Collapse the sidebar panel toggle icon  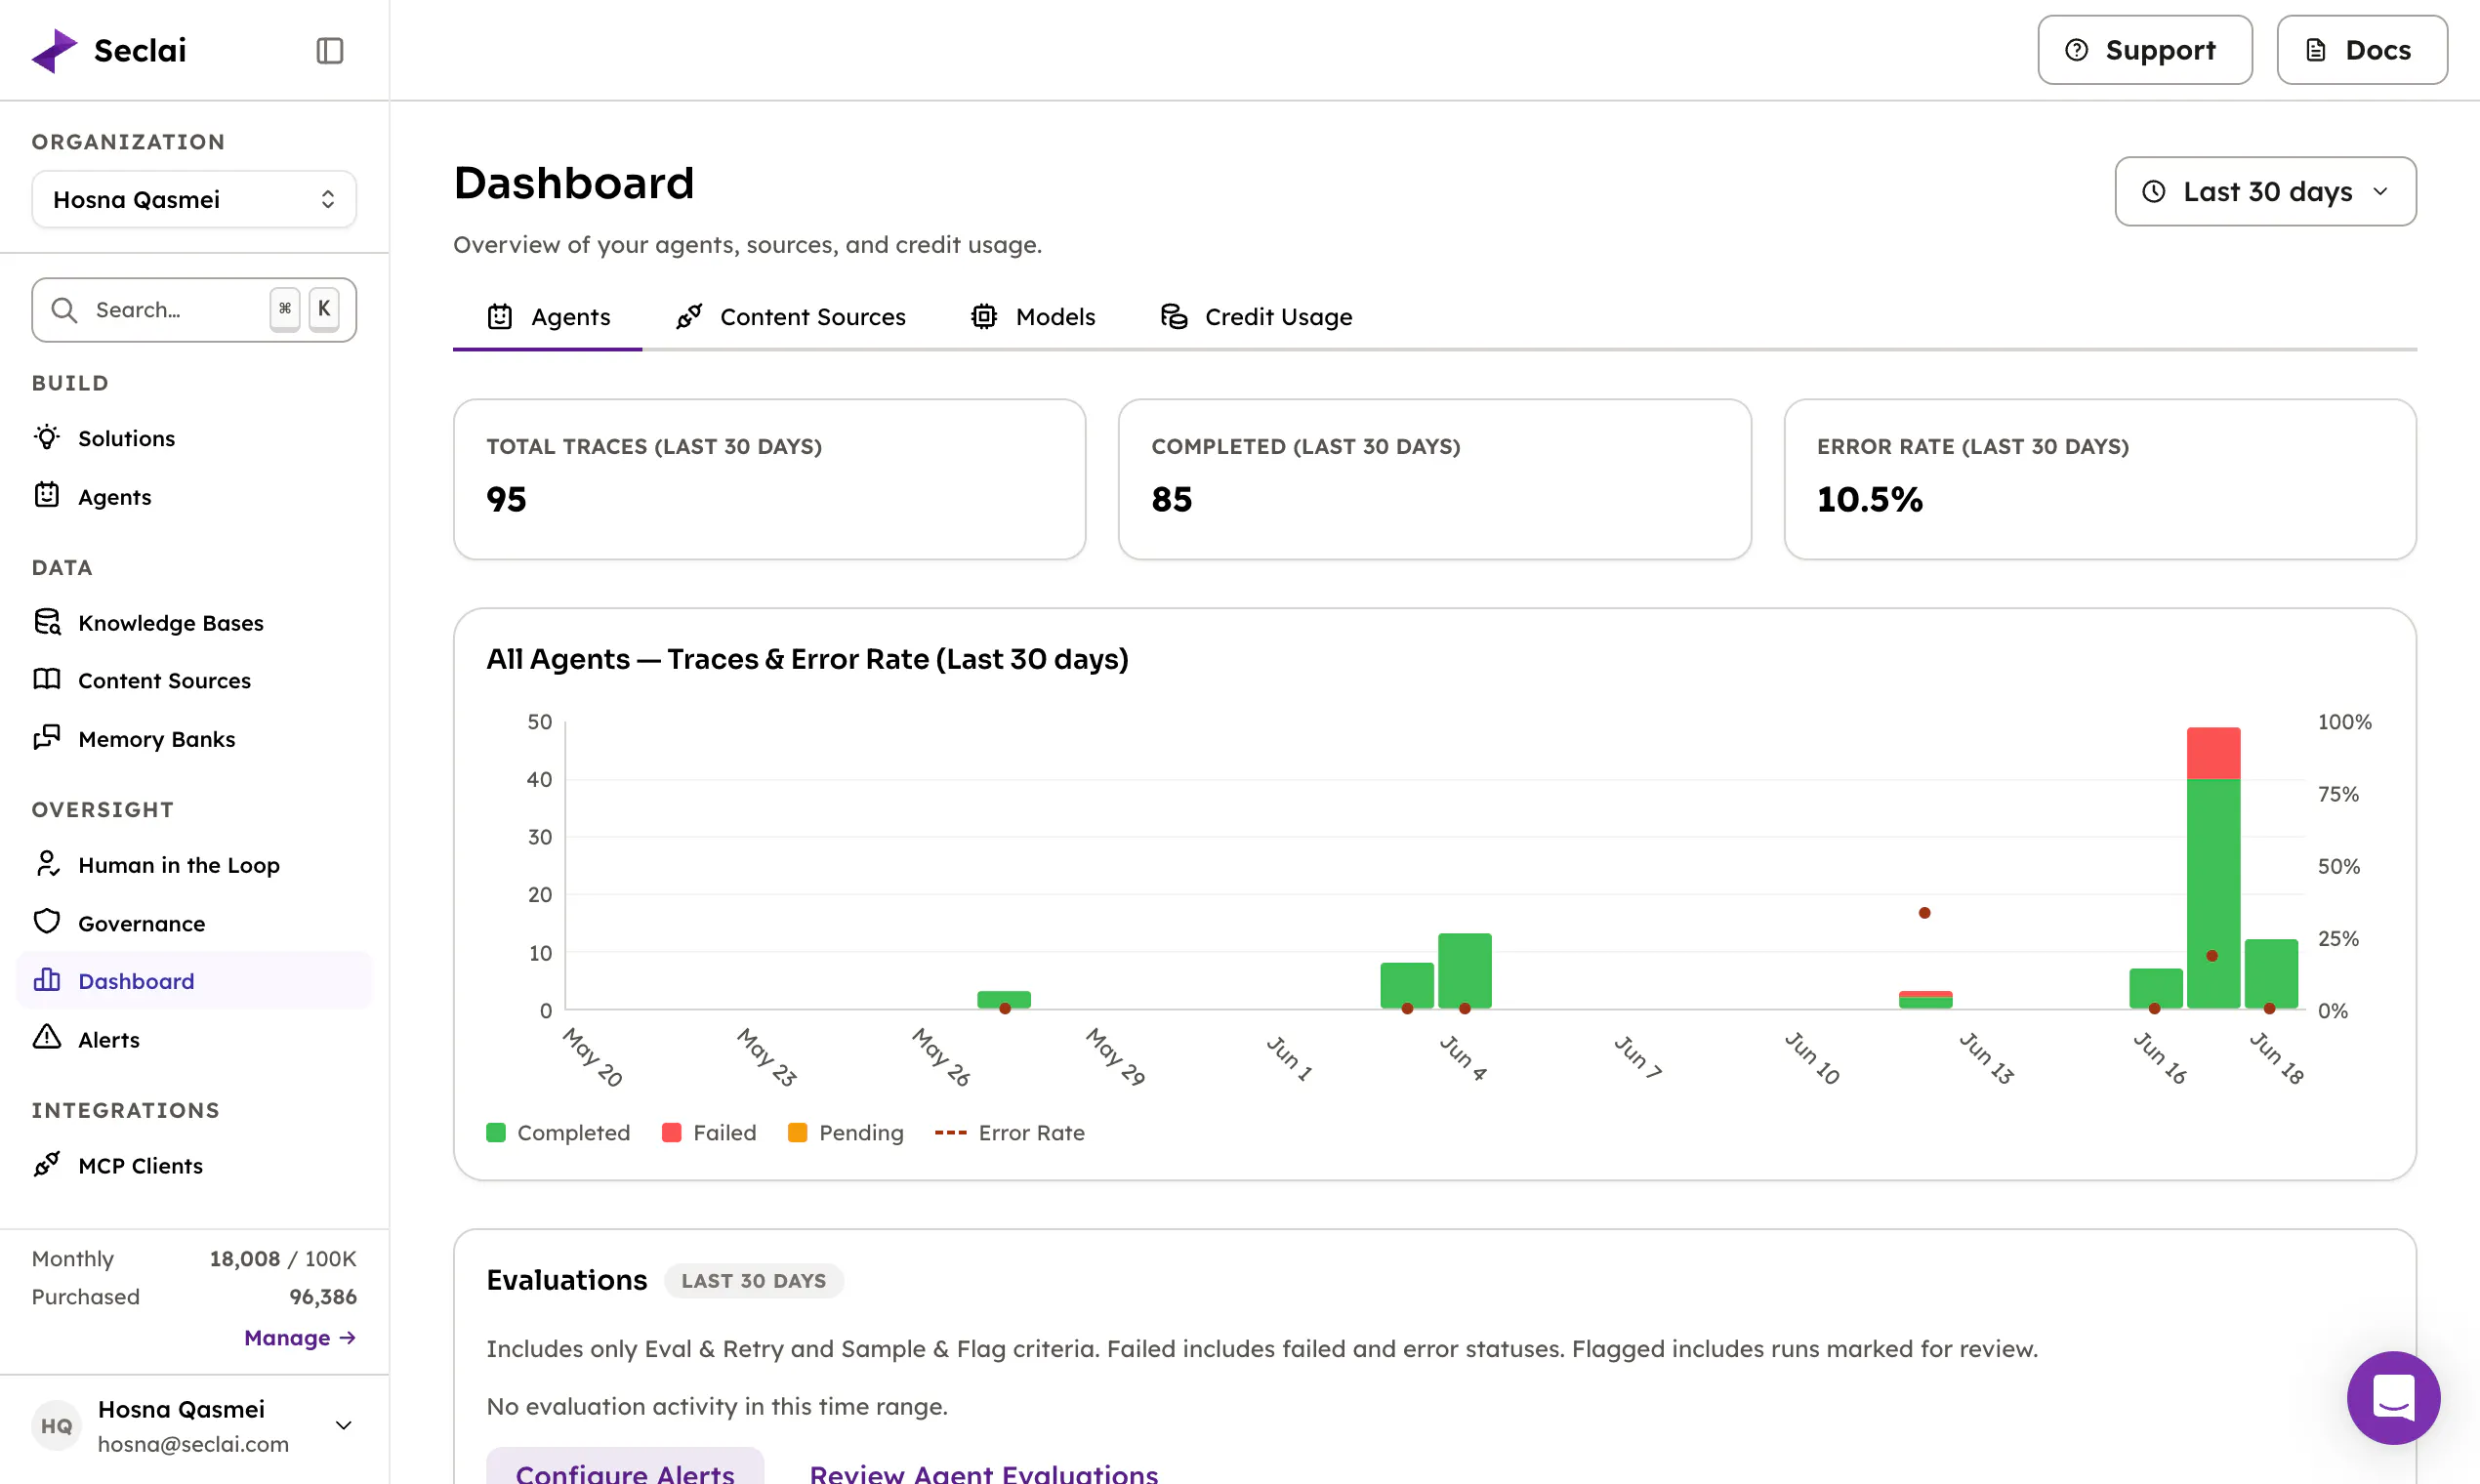(x=330, y=50)
